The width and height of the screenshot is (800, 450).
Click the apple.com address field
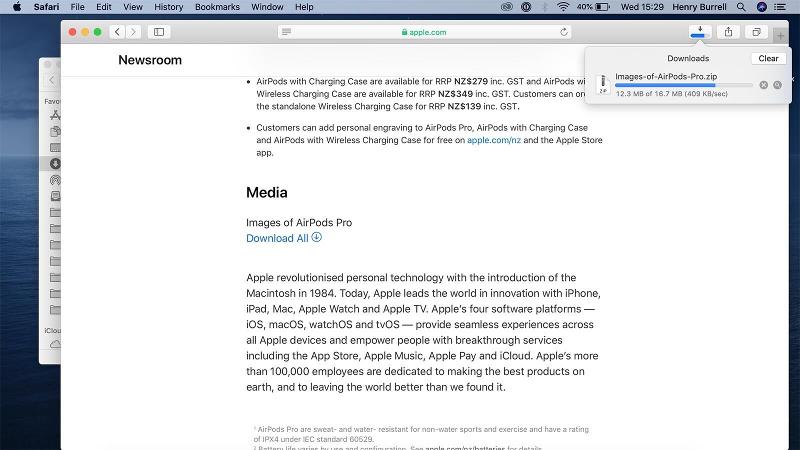pos(424,32)
